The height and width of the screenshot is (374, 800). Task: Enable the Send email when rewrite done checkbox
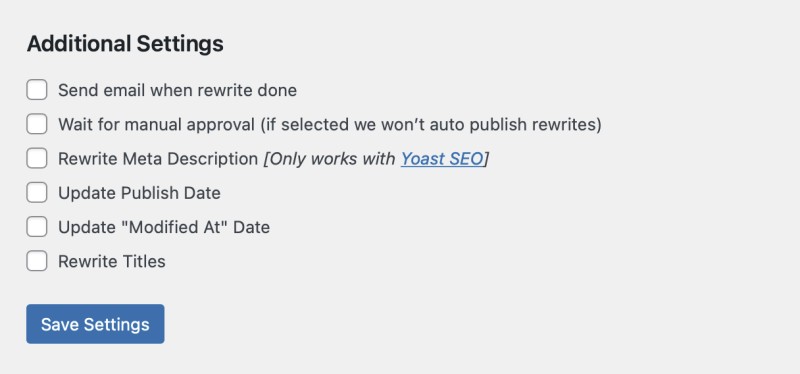coord(37,90)
